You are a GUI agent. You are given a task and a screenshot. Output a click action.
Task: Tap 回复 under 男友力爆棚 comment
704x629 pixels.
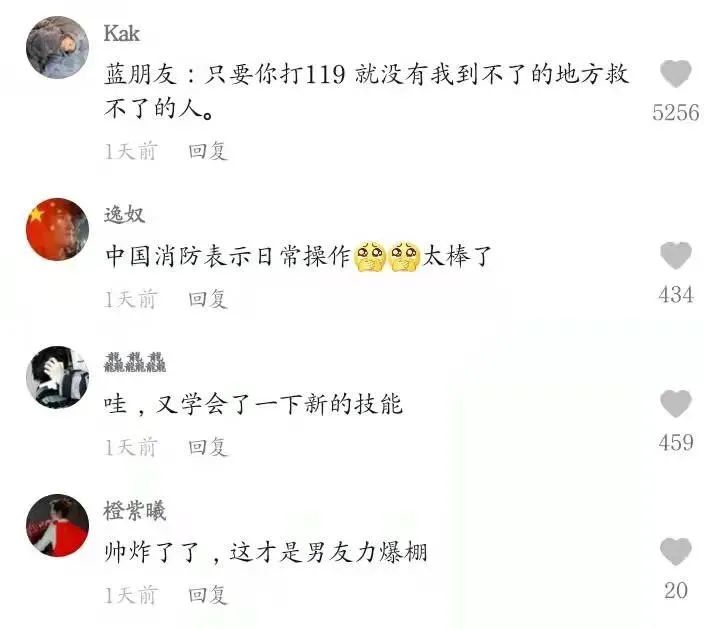coord(207,595)
